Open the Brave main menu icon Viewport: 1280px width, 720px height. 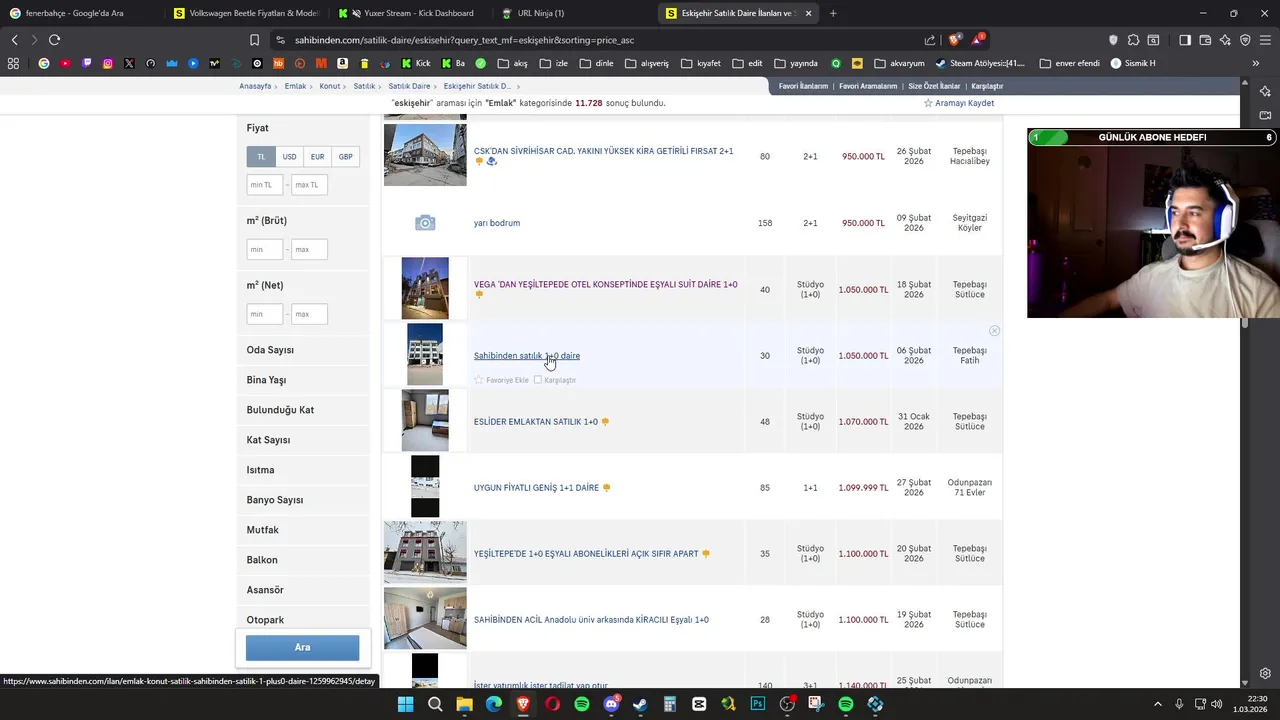pos(1265,40)
